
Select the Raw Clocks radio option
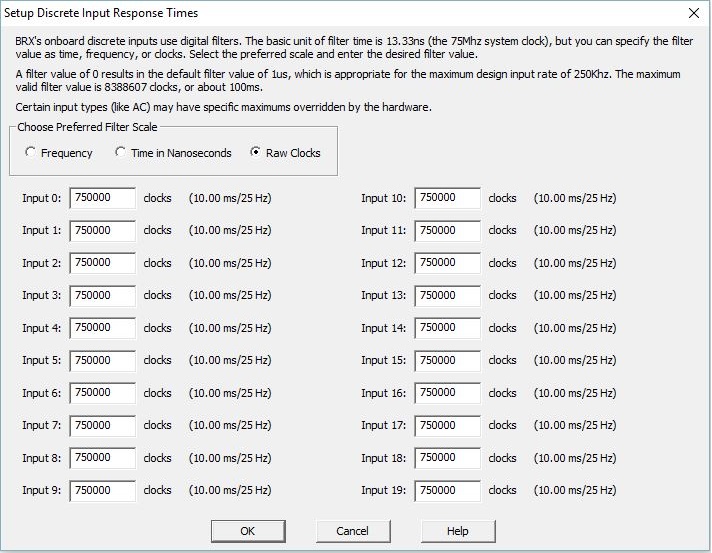256,153
